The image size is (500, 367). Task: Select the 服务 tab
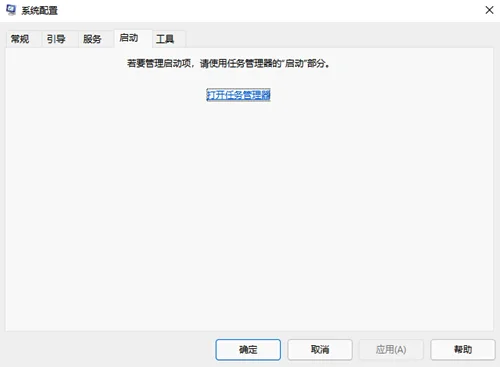point(92,39)
